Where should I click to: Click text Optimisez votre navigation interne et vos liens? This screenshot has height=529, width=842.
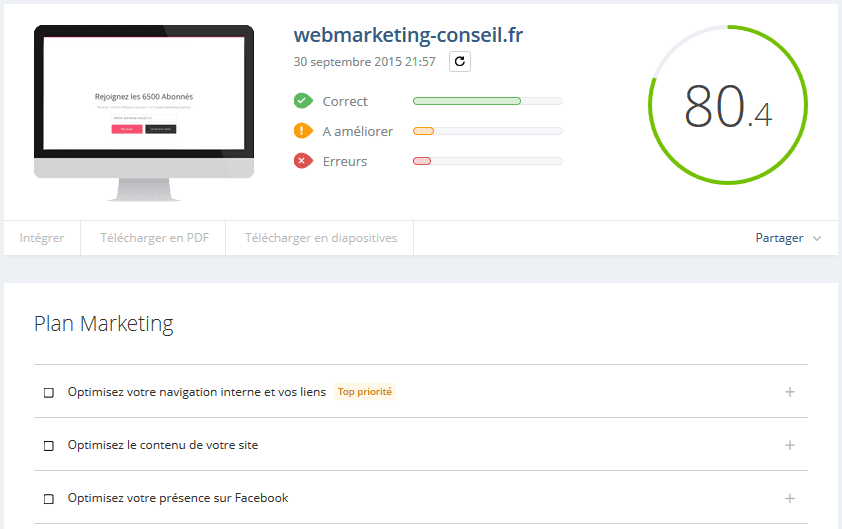197,392
